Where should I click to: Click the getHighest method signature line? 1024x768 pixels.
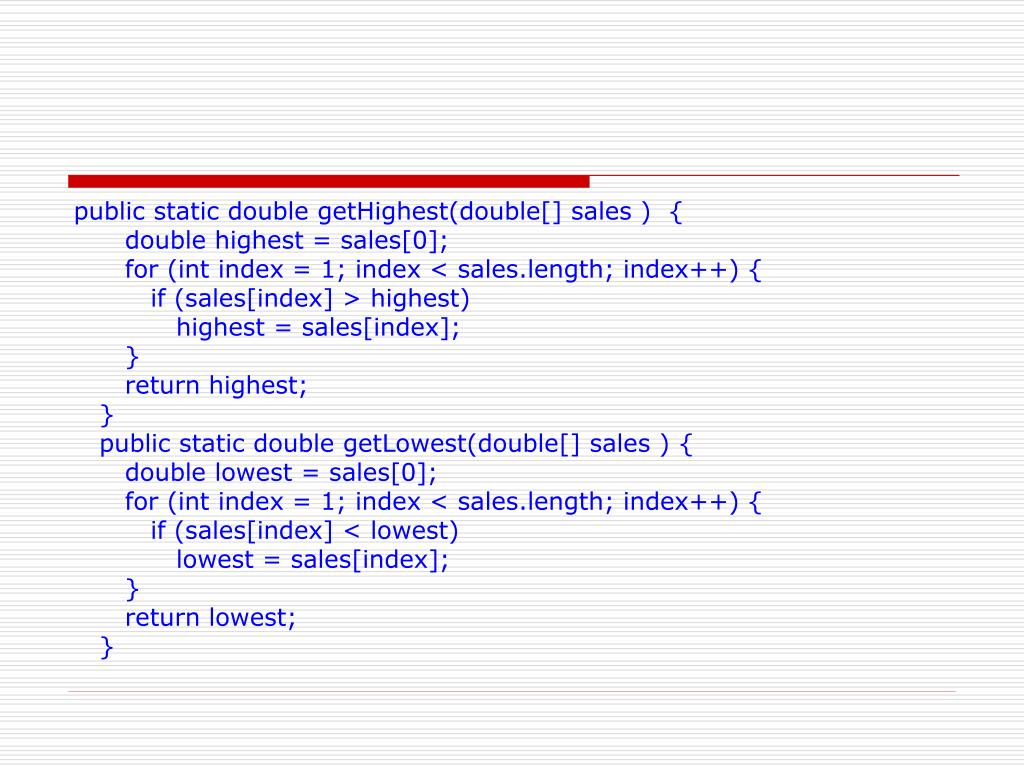point(377,212)
